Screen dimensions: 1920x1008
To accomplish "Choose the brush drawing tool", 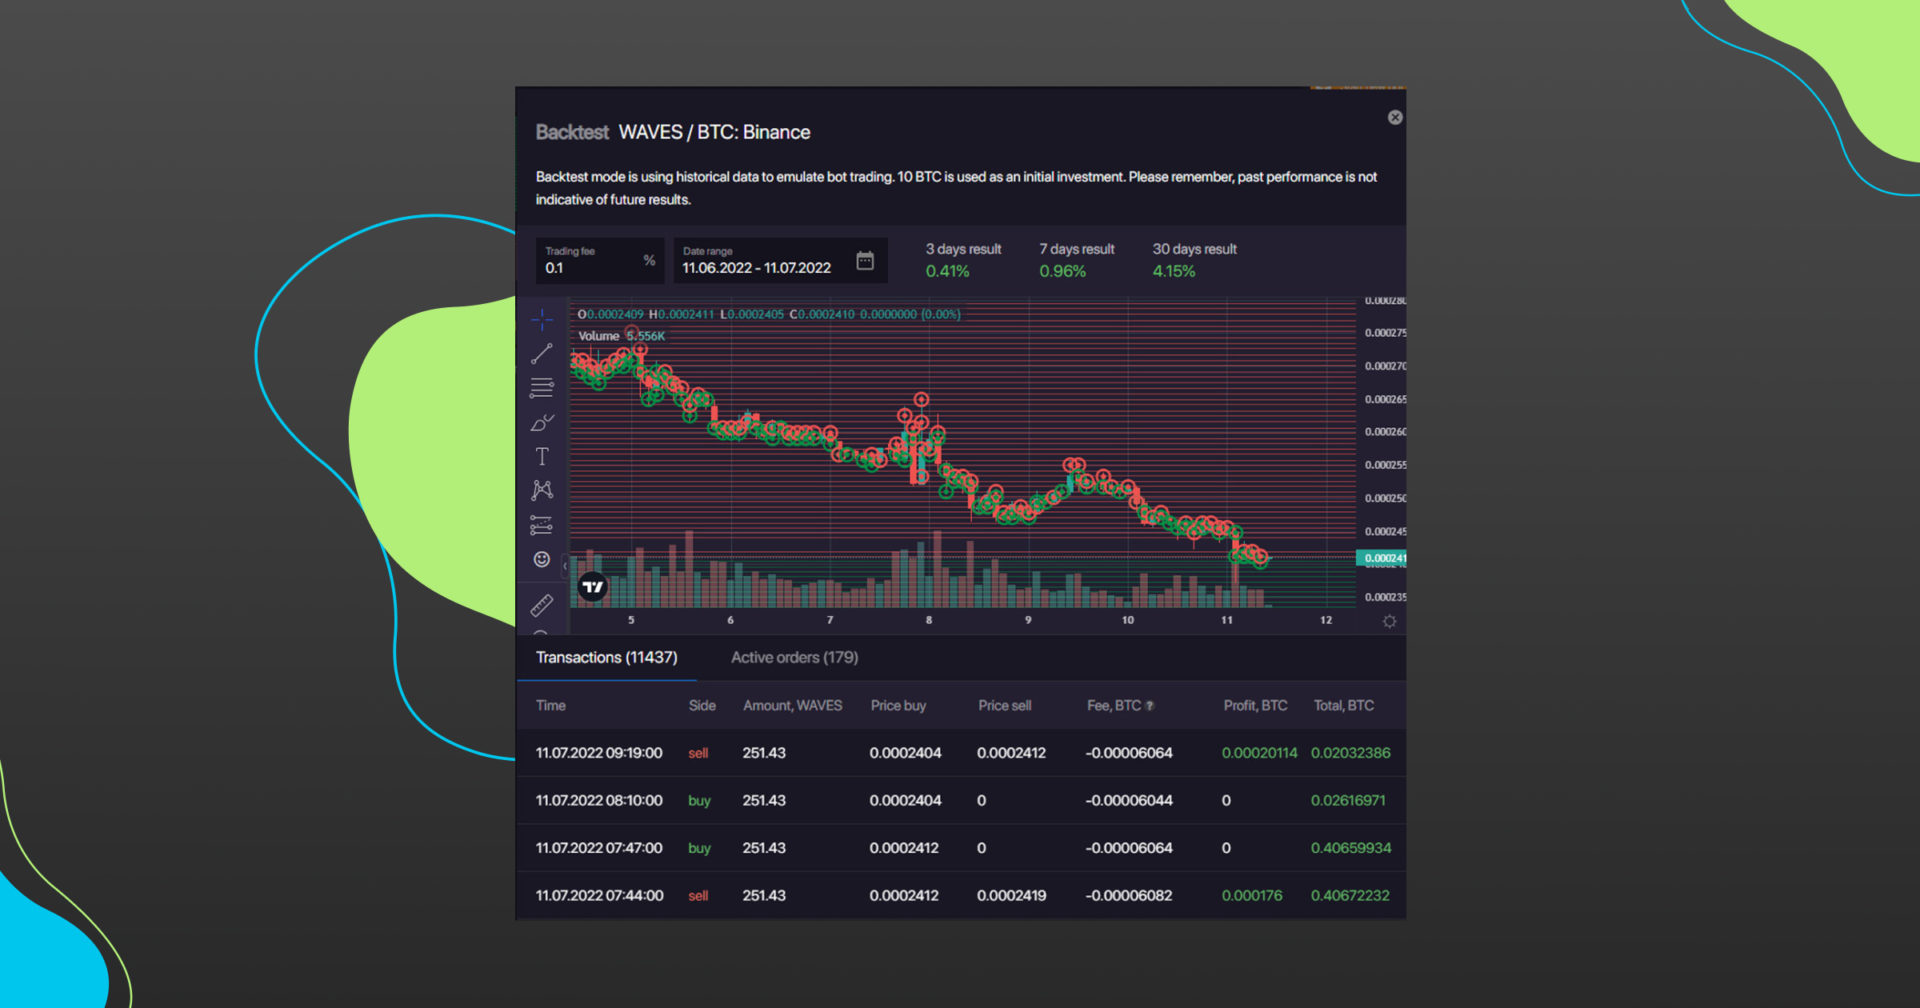I will [x=542, y=423].
